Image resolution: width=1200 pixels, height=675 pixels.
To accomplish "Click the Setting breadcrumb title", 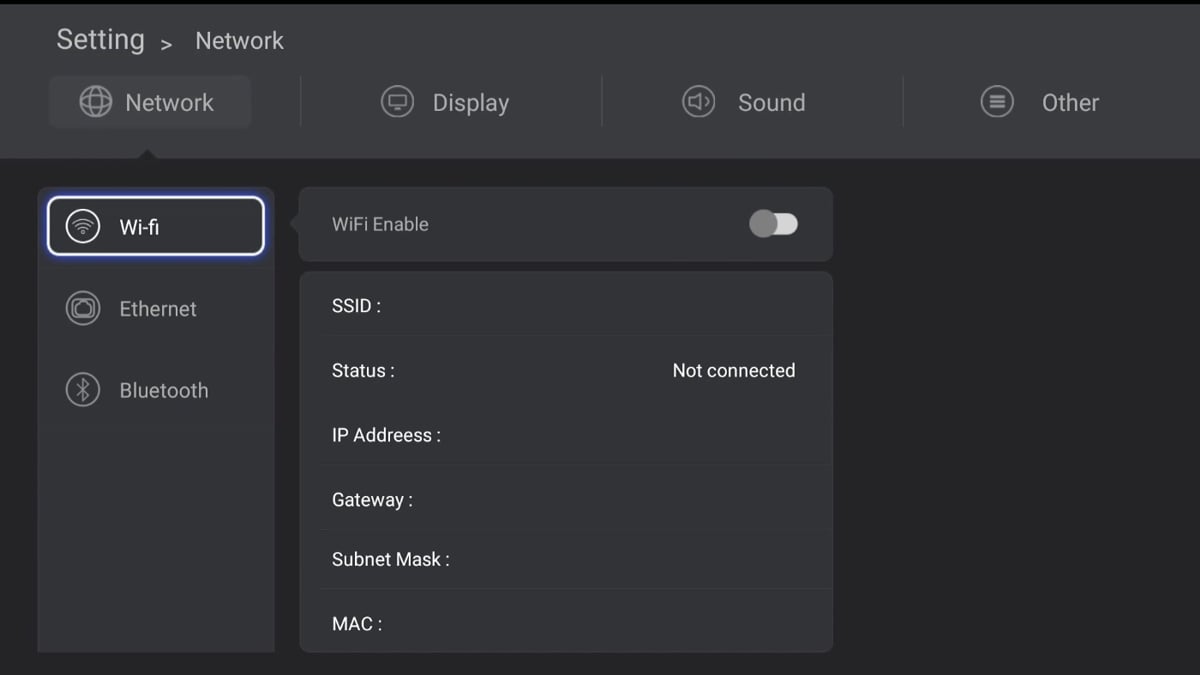I will pyautogui.click(x=100, y=40).
